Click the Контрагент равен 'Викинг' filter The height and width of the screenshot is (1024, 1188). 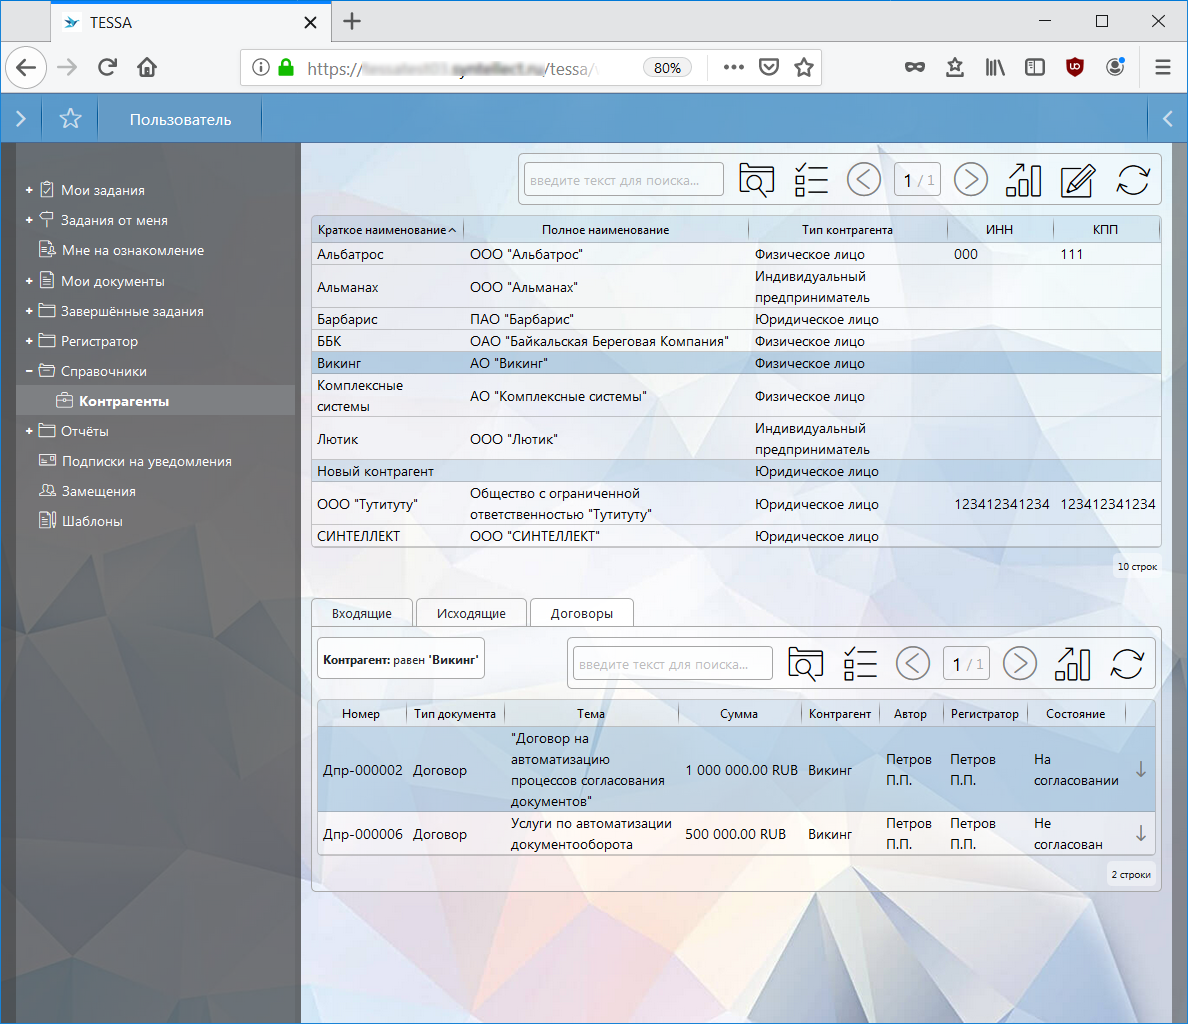pos(401,660)
